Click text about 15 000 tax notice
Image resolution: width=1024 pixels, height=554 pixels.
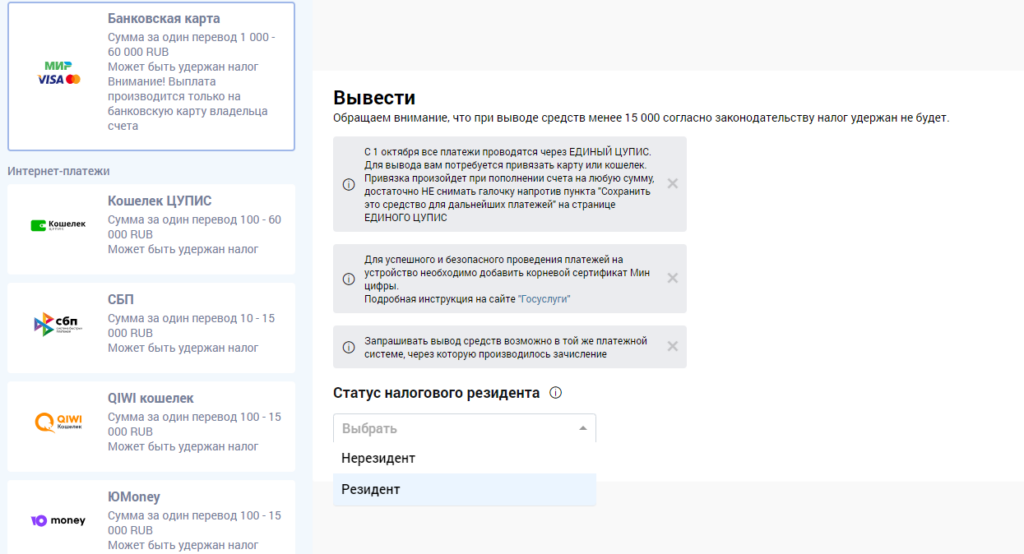[x=641, y=118]
